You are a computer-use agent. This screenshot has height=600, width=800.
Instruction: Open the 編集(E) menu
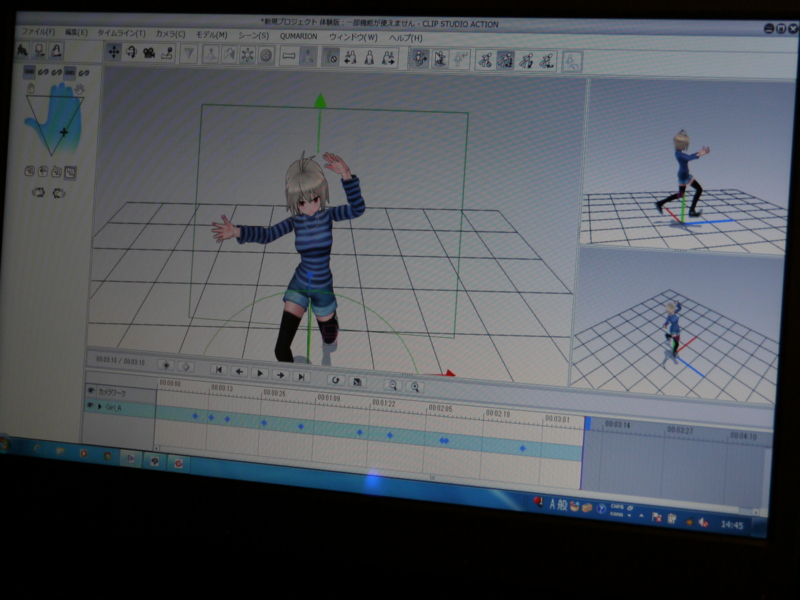[76, 33]
